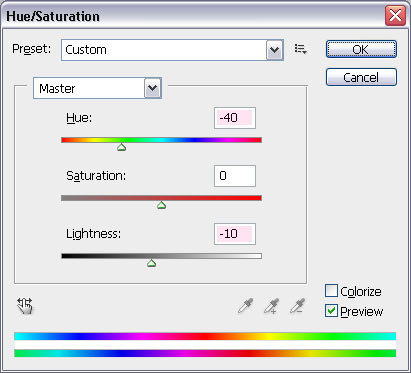411x373 pixels.
Task: Click the Colorize label text
Action: point(361,291)
